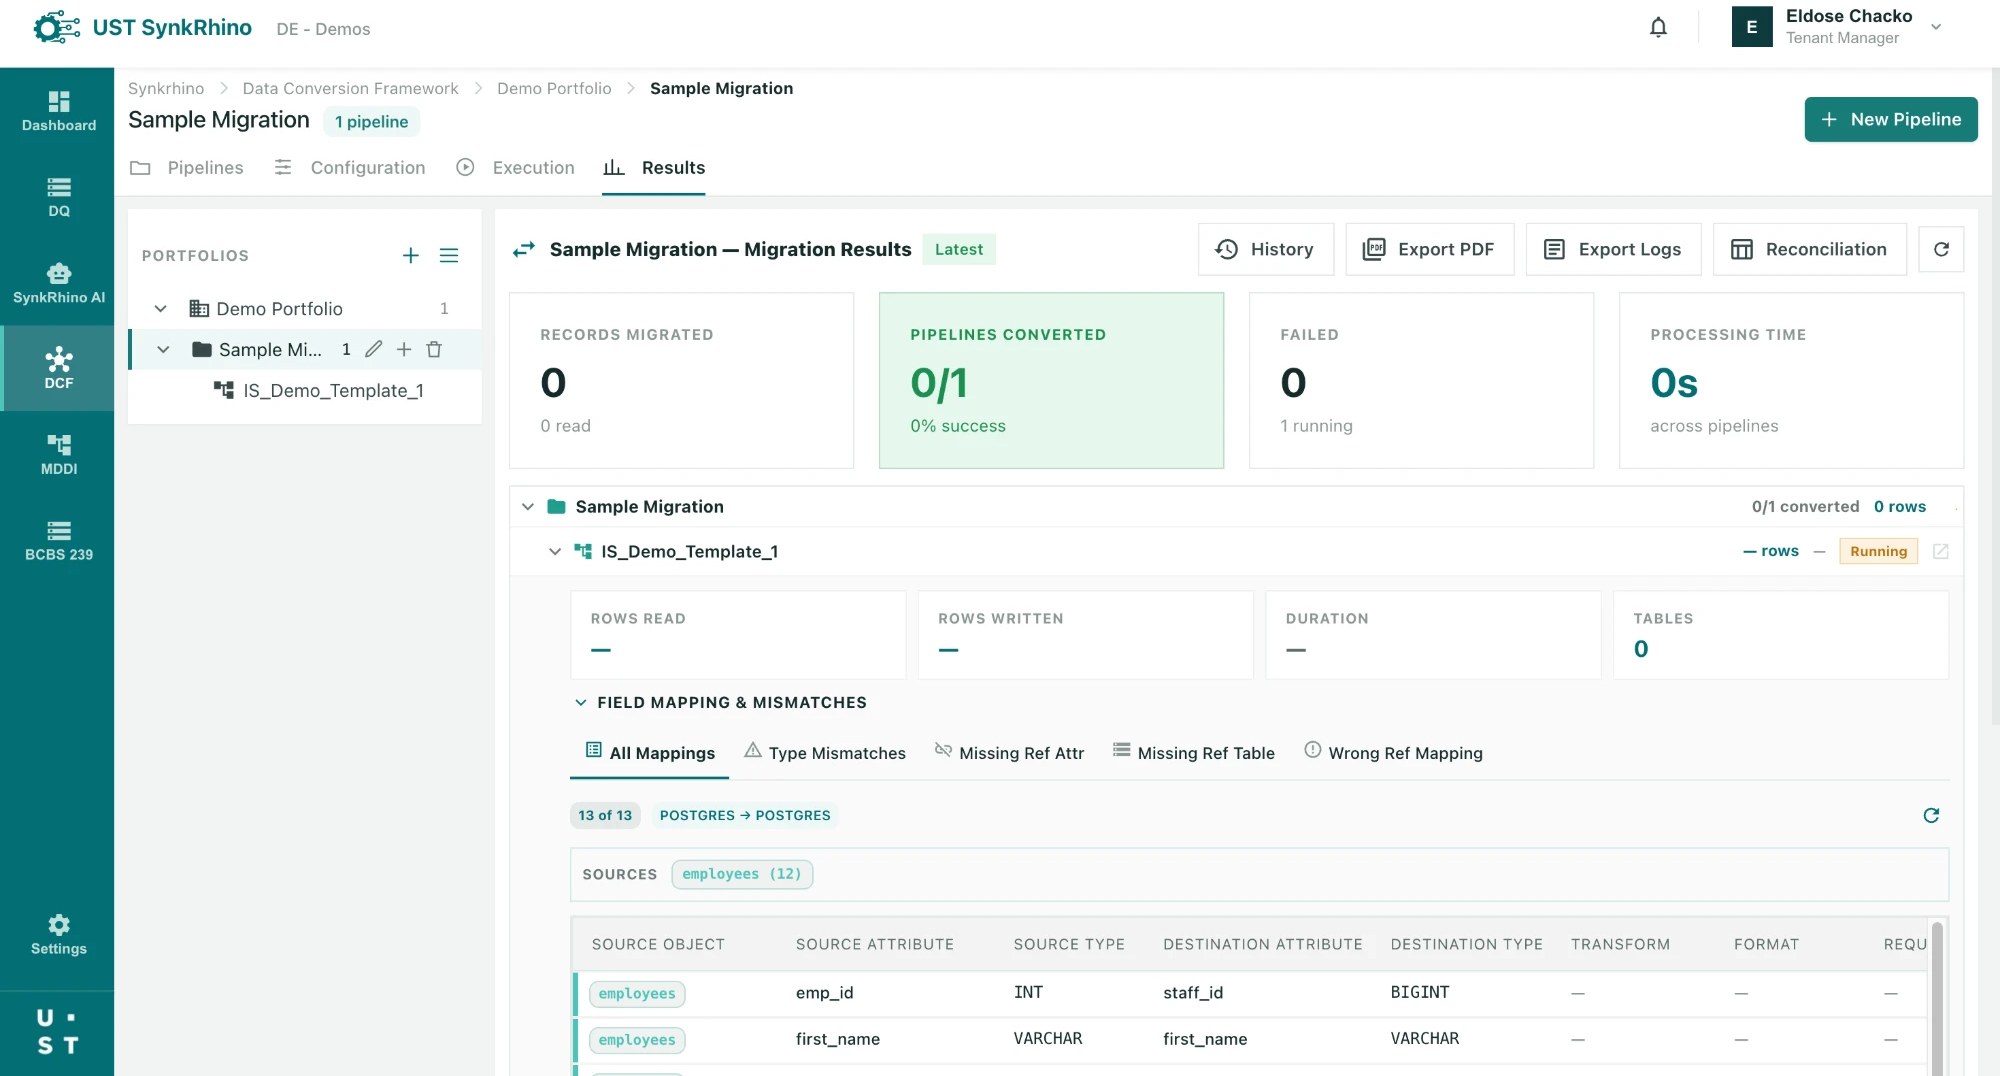Select the Type Mismatches tab
2000x1076 pixels.
825,753
